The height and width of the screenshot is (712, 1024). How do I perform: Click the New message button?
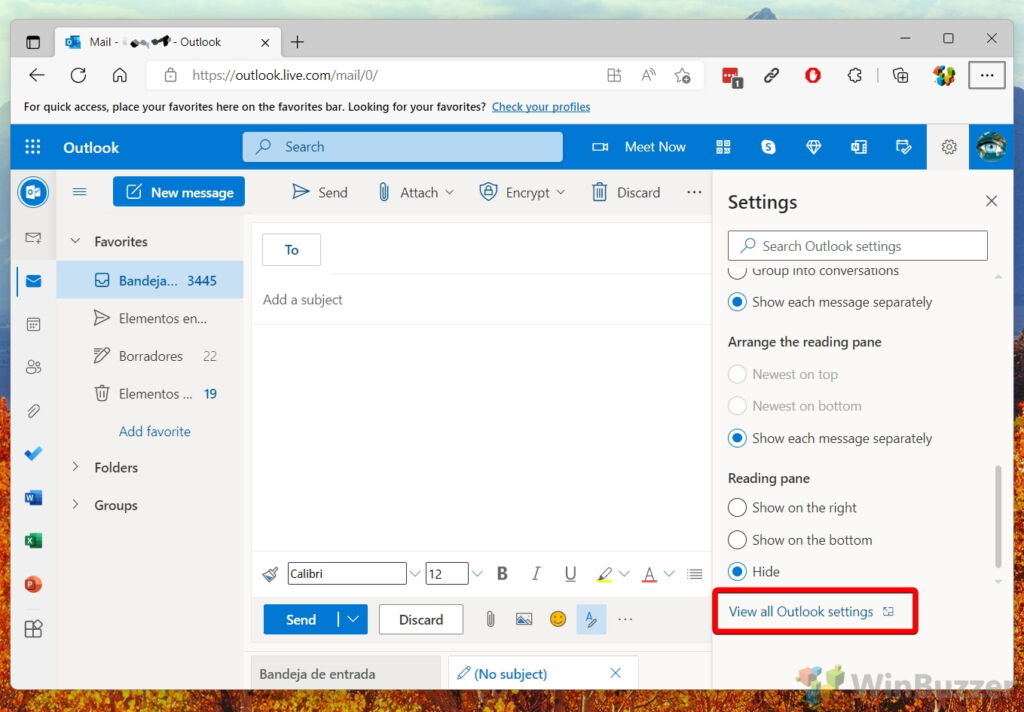coord(180,192)
